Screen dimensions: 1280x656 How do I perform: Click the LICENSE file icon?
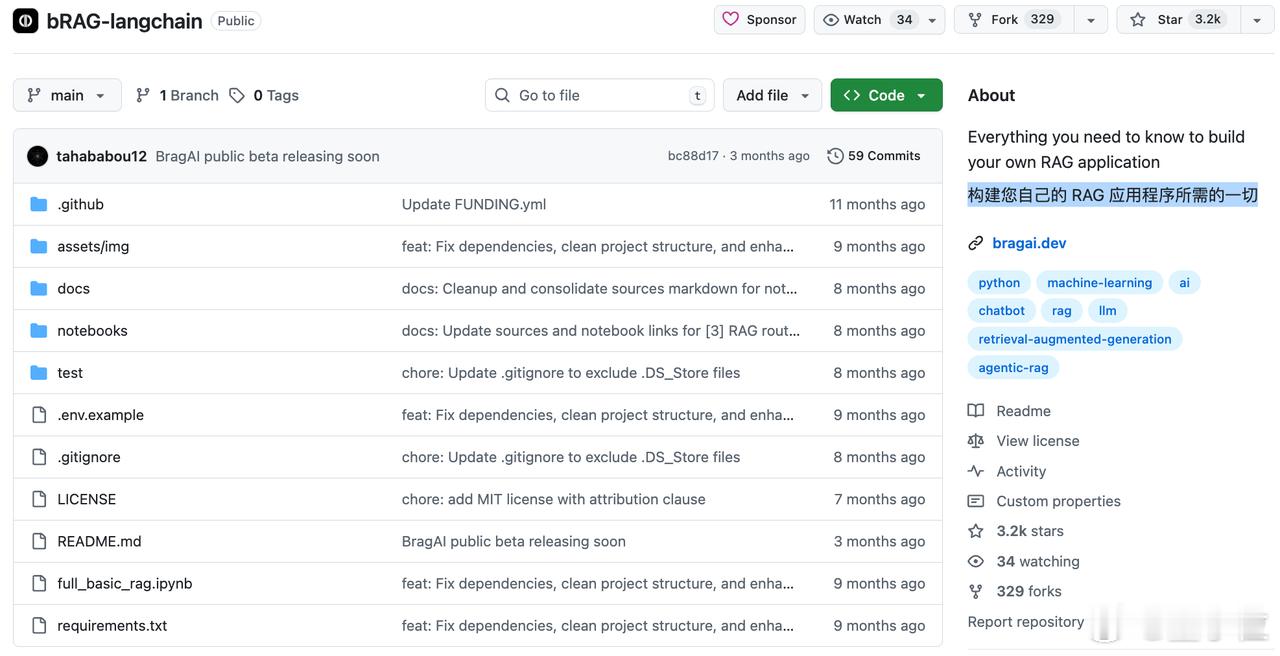pos(39,499)
